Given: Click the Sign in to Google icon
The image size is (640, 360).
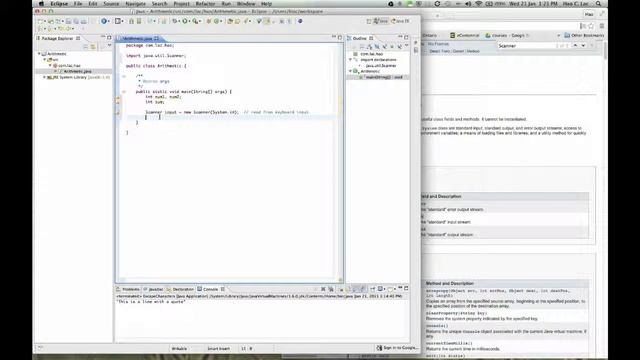Looking at the screenshot, I should tap(379, 348).
